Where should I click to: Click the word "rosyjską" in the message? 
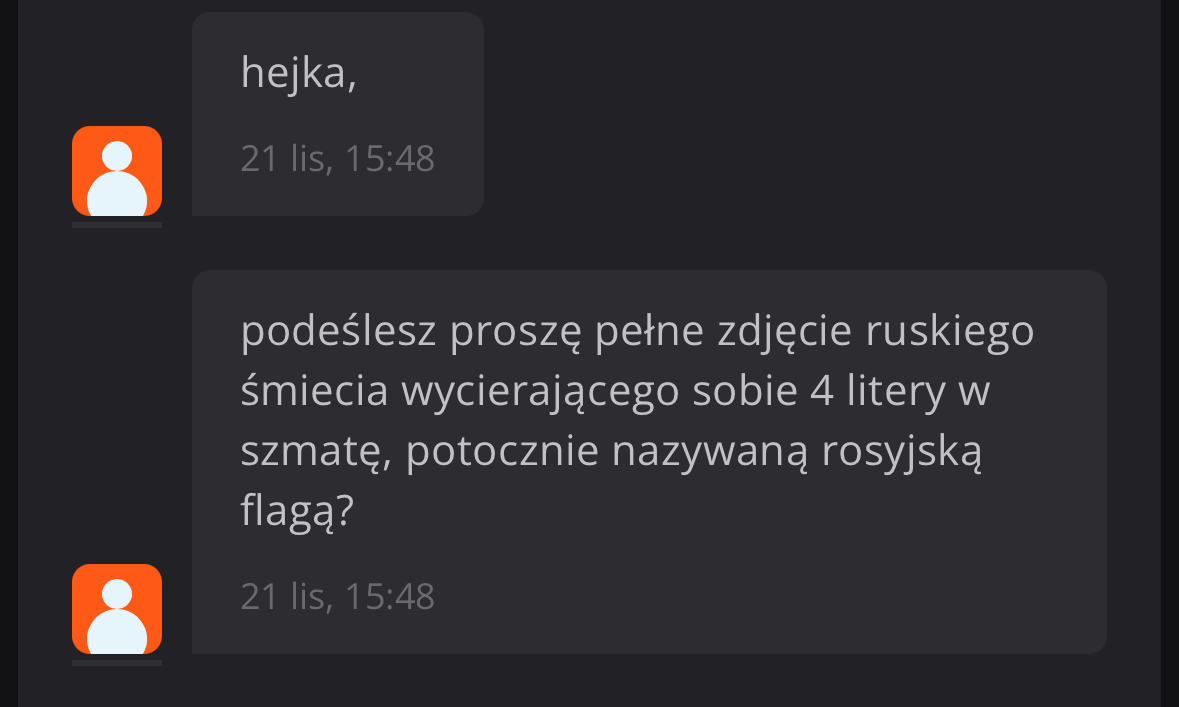point(901,452)
